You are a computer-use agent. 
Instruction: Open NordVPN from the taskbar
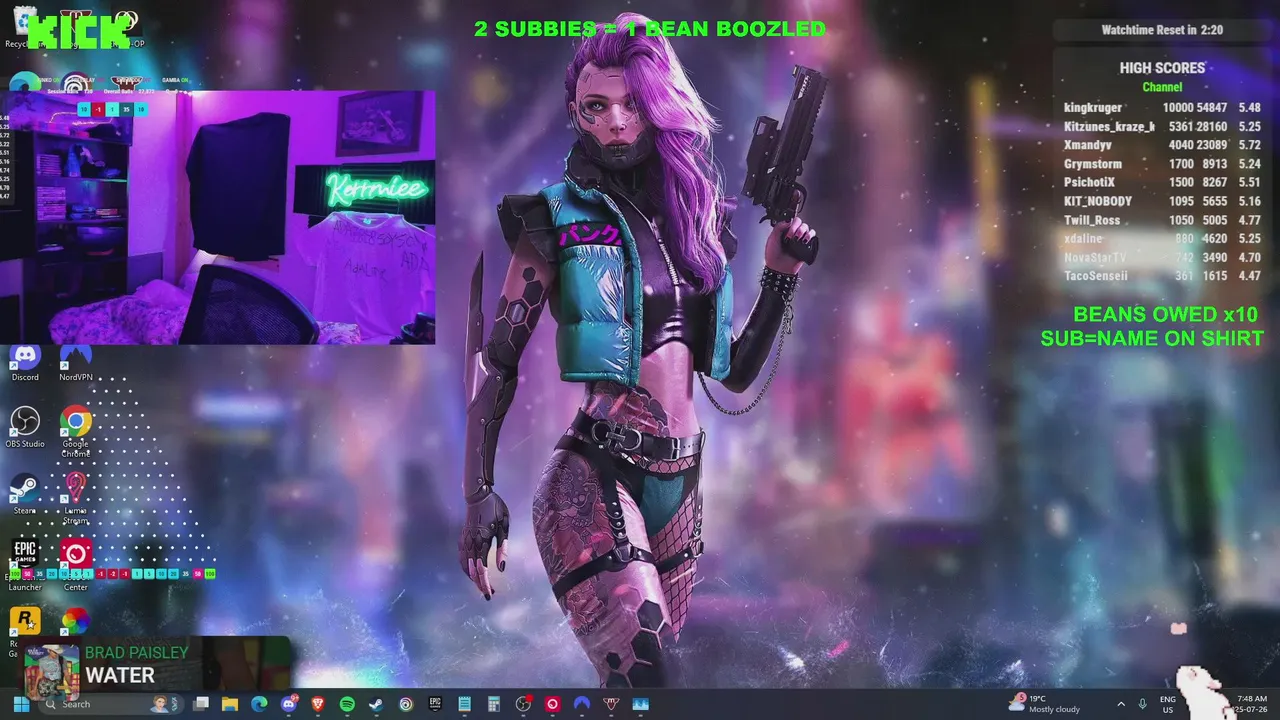[582, 704]
